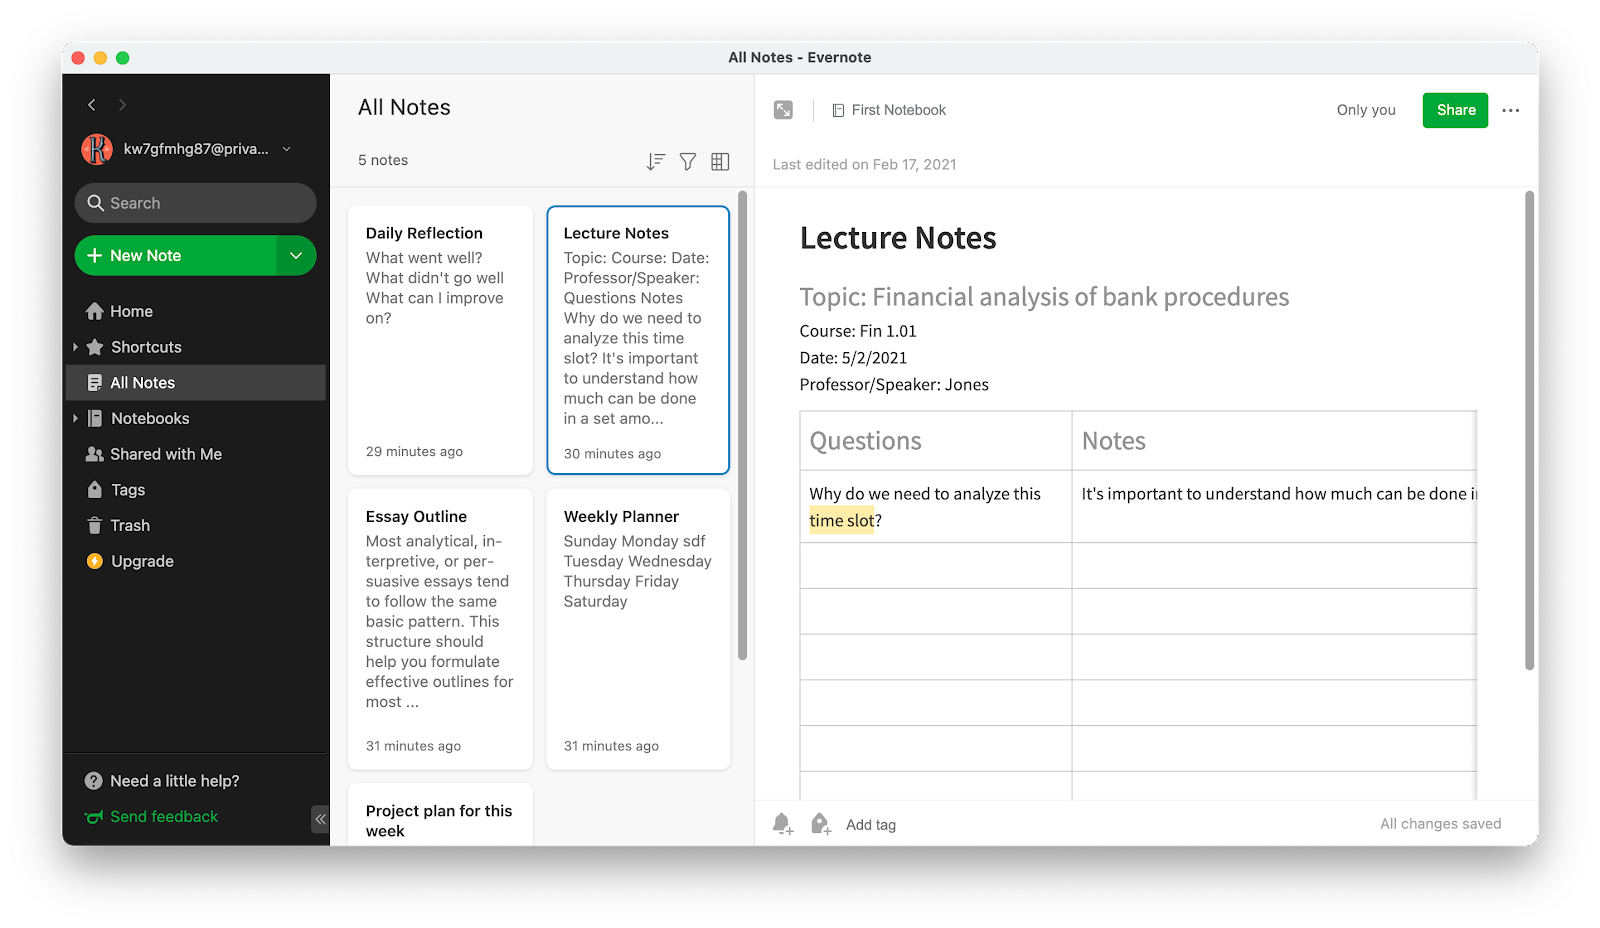The image size is (1600, 928).
Task: Select the Lecture Notes note card
Action: (638, 340)
